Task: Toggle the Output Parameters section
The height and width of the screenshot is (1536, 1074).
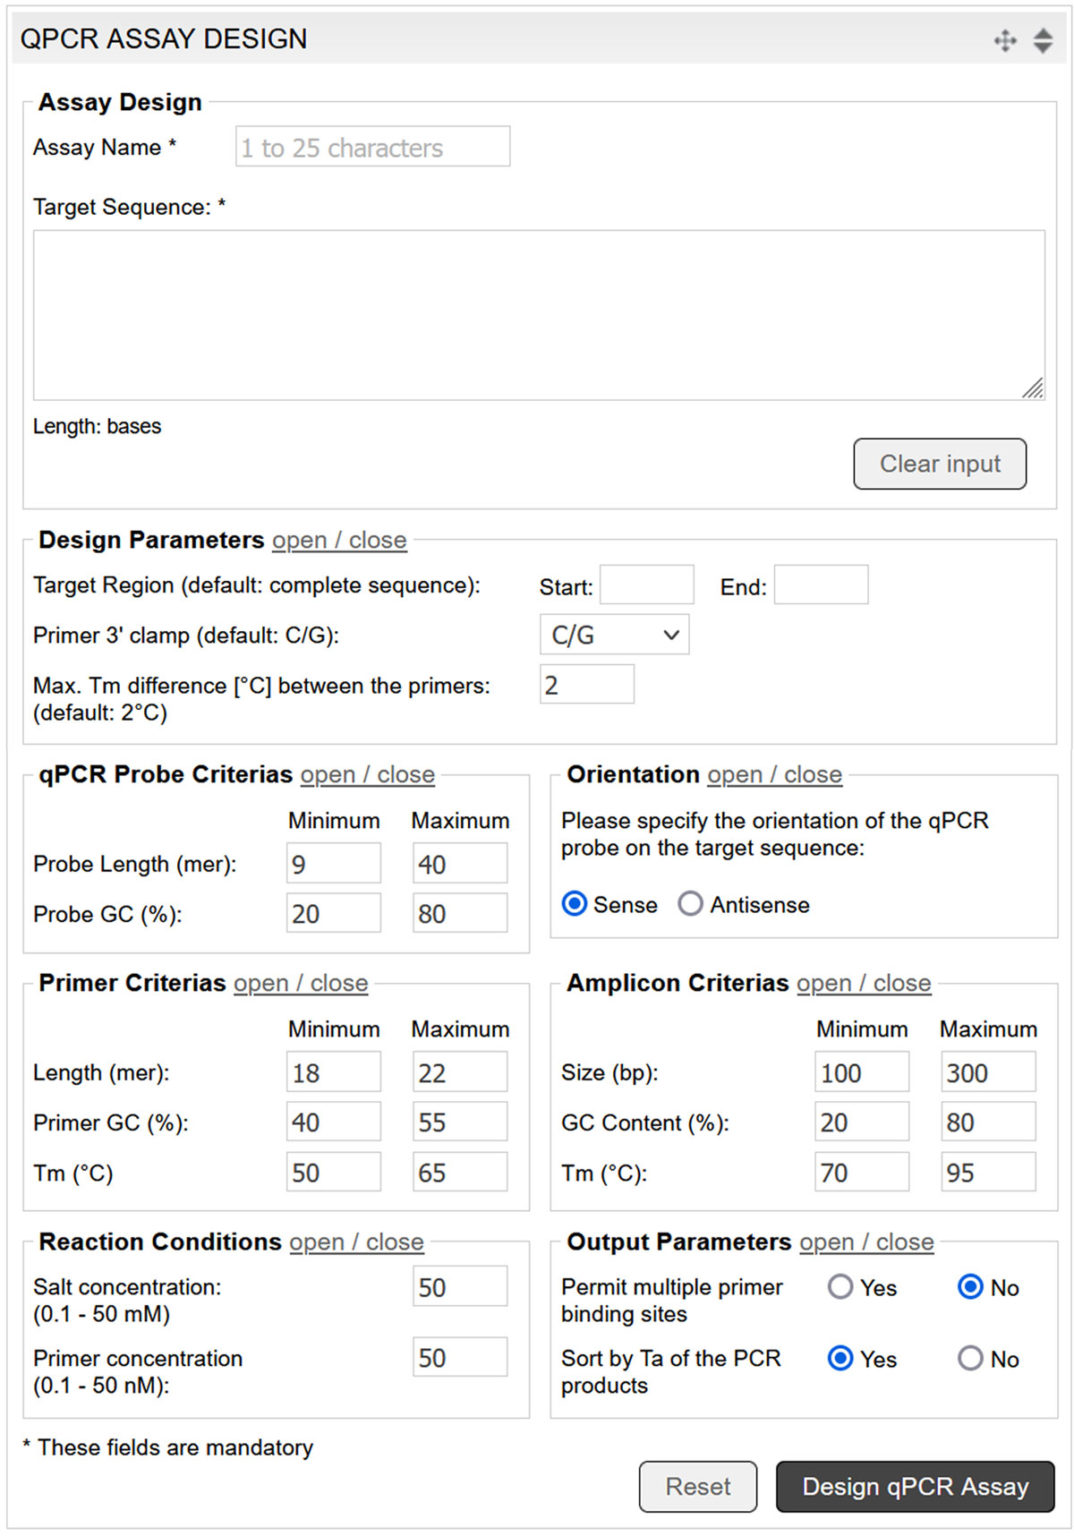Action: 865,1242
